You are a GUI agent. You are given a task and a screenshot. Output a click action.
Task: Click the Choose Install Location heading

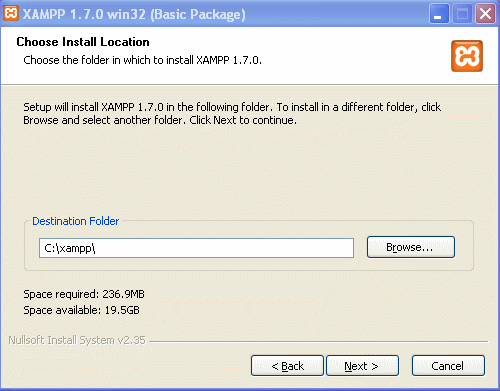click(x=83, y=42)
